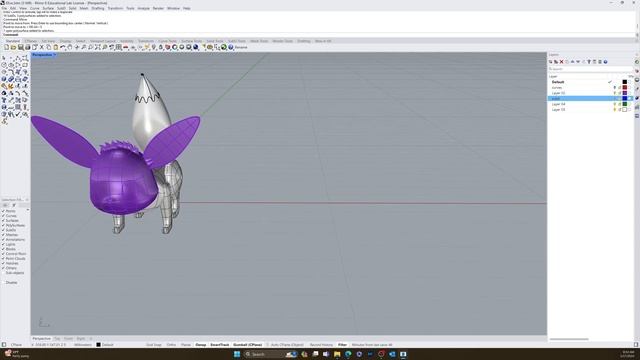This screenshot has width=640, height=360.
Task: Click the Layers panel help icon
Action: (x=606, y=62)
